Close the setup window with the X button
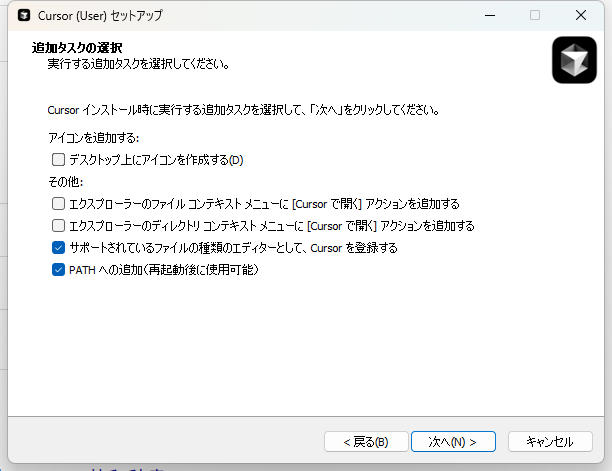Image resolution: width=612 pixels, height=471 pixels. coord(580,16)
